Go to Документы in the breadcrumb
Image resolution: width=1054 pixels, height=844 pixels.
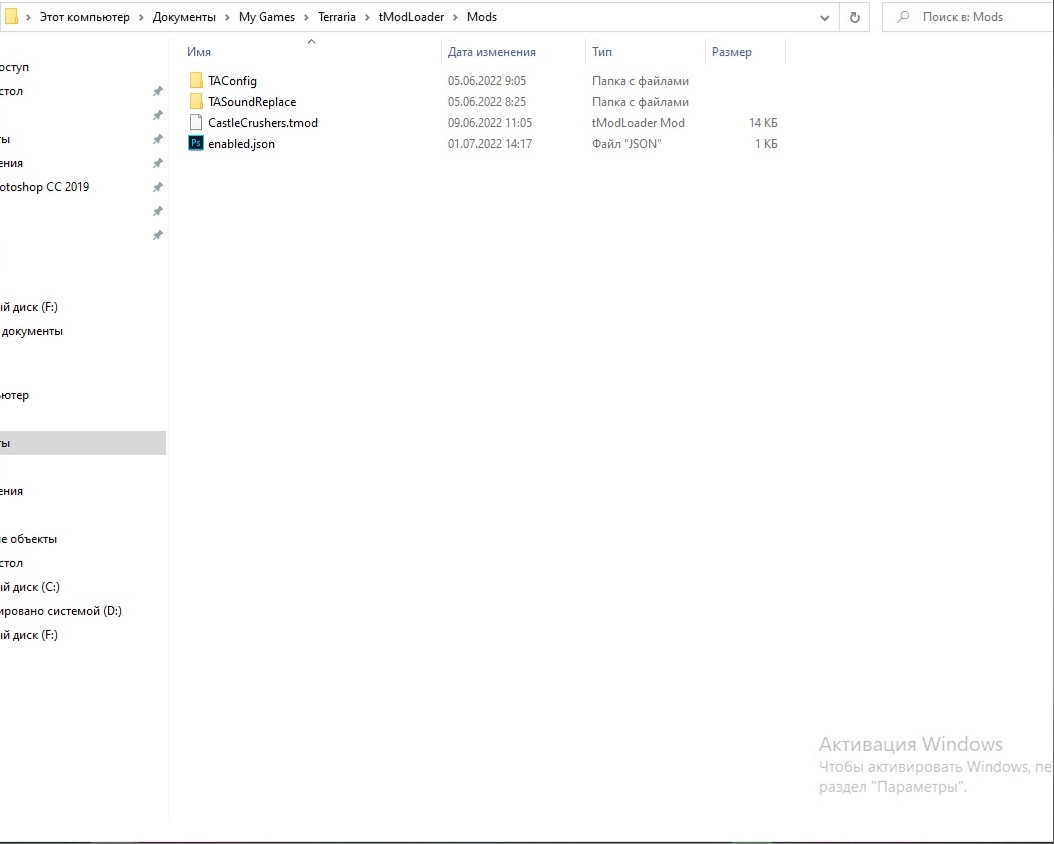point(184,17)
